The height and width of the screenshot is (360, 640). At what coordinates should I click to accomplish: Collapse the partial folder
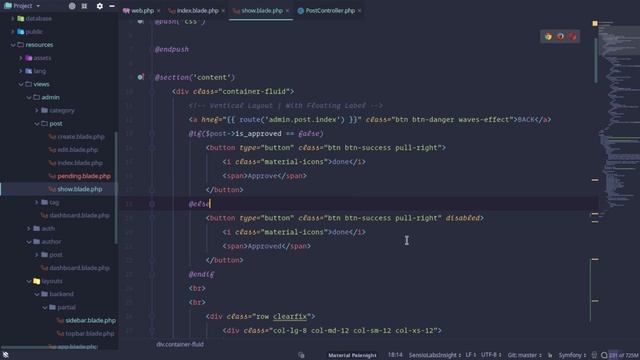pyautogui.click(x=45, y=307)
